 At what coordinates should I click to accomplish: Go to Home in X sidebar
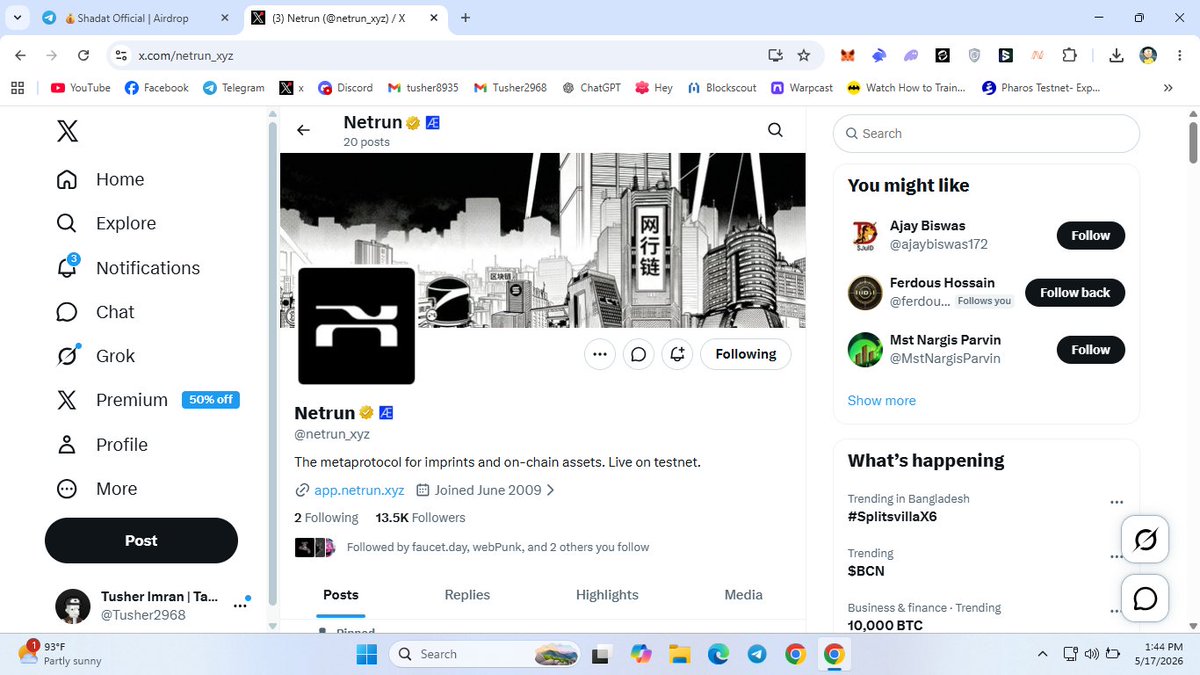point(100,179)
